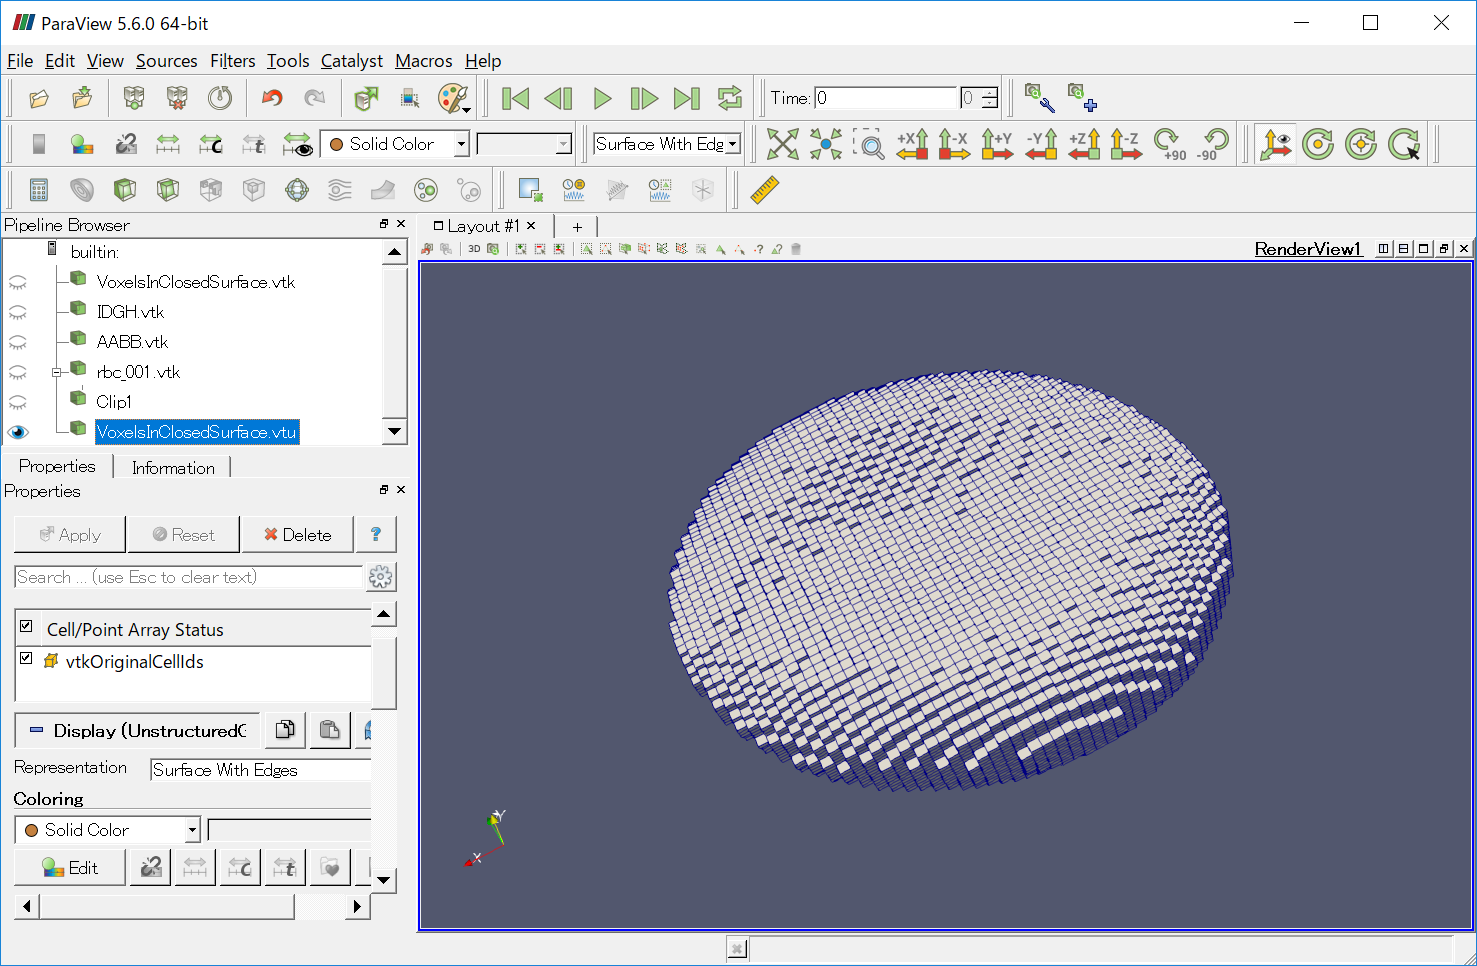
Task: Click the Delete button
Action: pyautogui.click(x=298, y=535)
